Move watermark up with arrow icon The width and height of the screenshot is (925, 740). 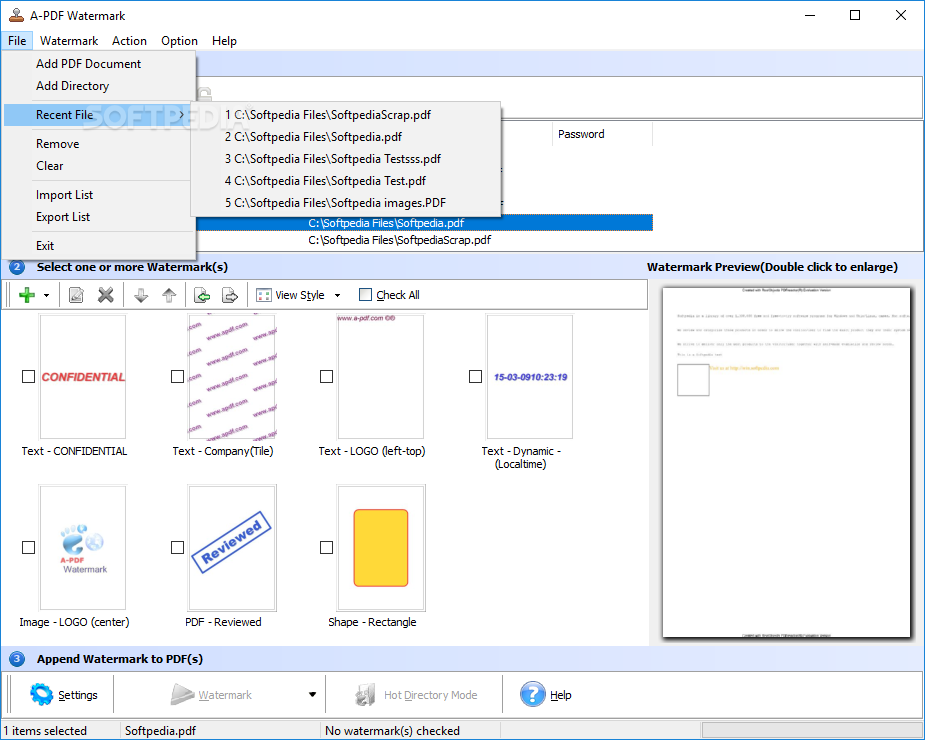pyautogui.click(x=169, y=294)
